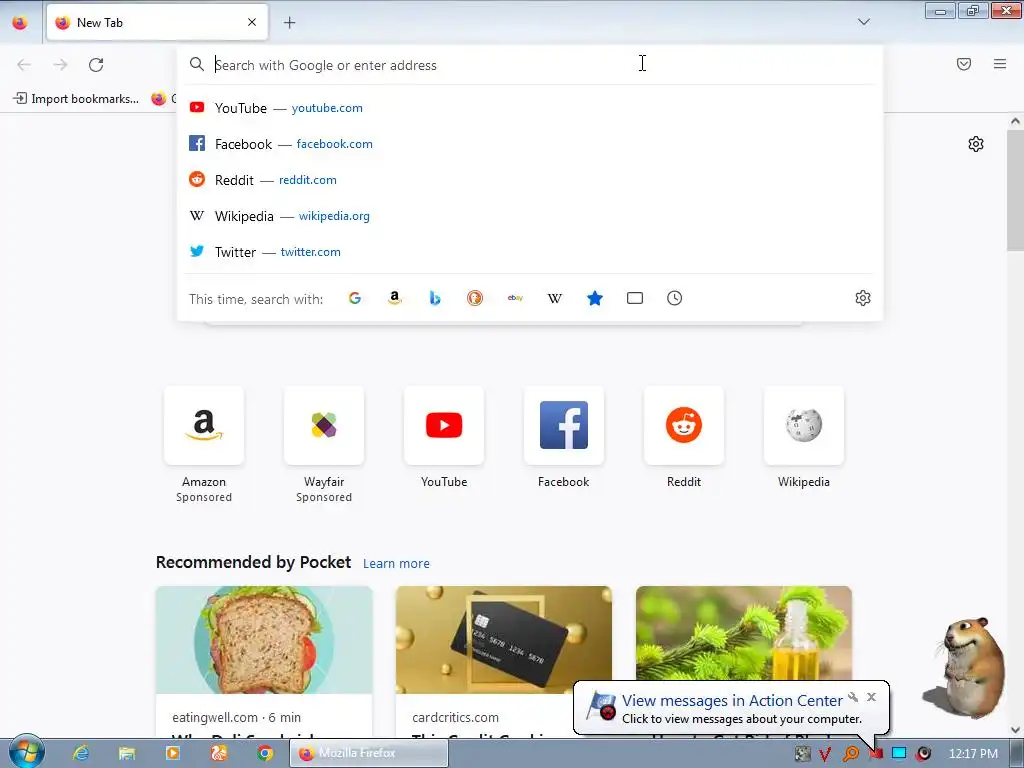Click the page vertical scrollbar thumb
Viewport: 1024px width, 768px height.
(1016, 189)
